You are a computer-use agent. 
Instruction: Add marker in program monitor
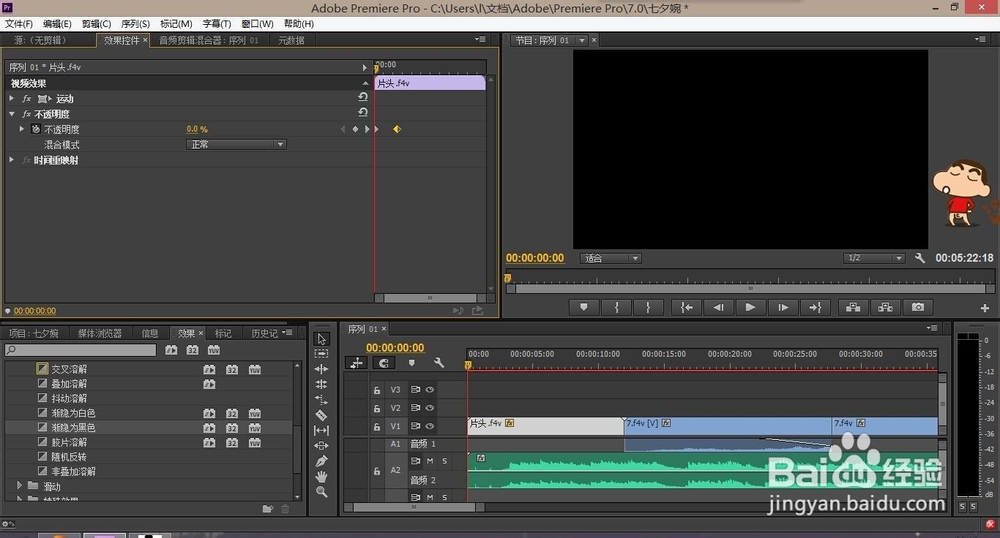(584, 307)
